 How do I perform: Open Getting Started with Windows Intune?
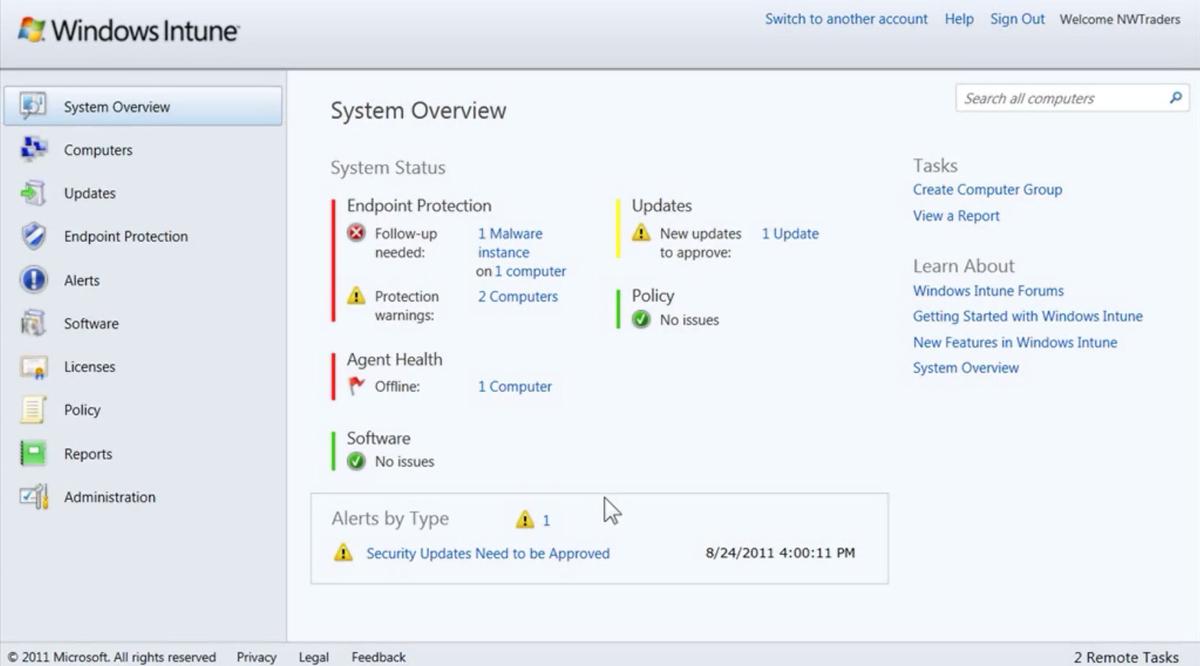point(1028,316)
